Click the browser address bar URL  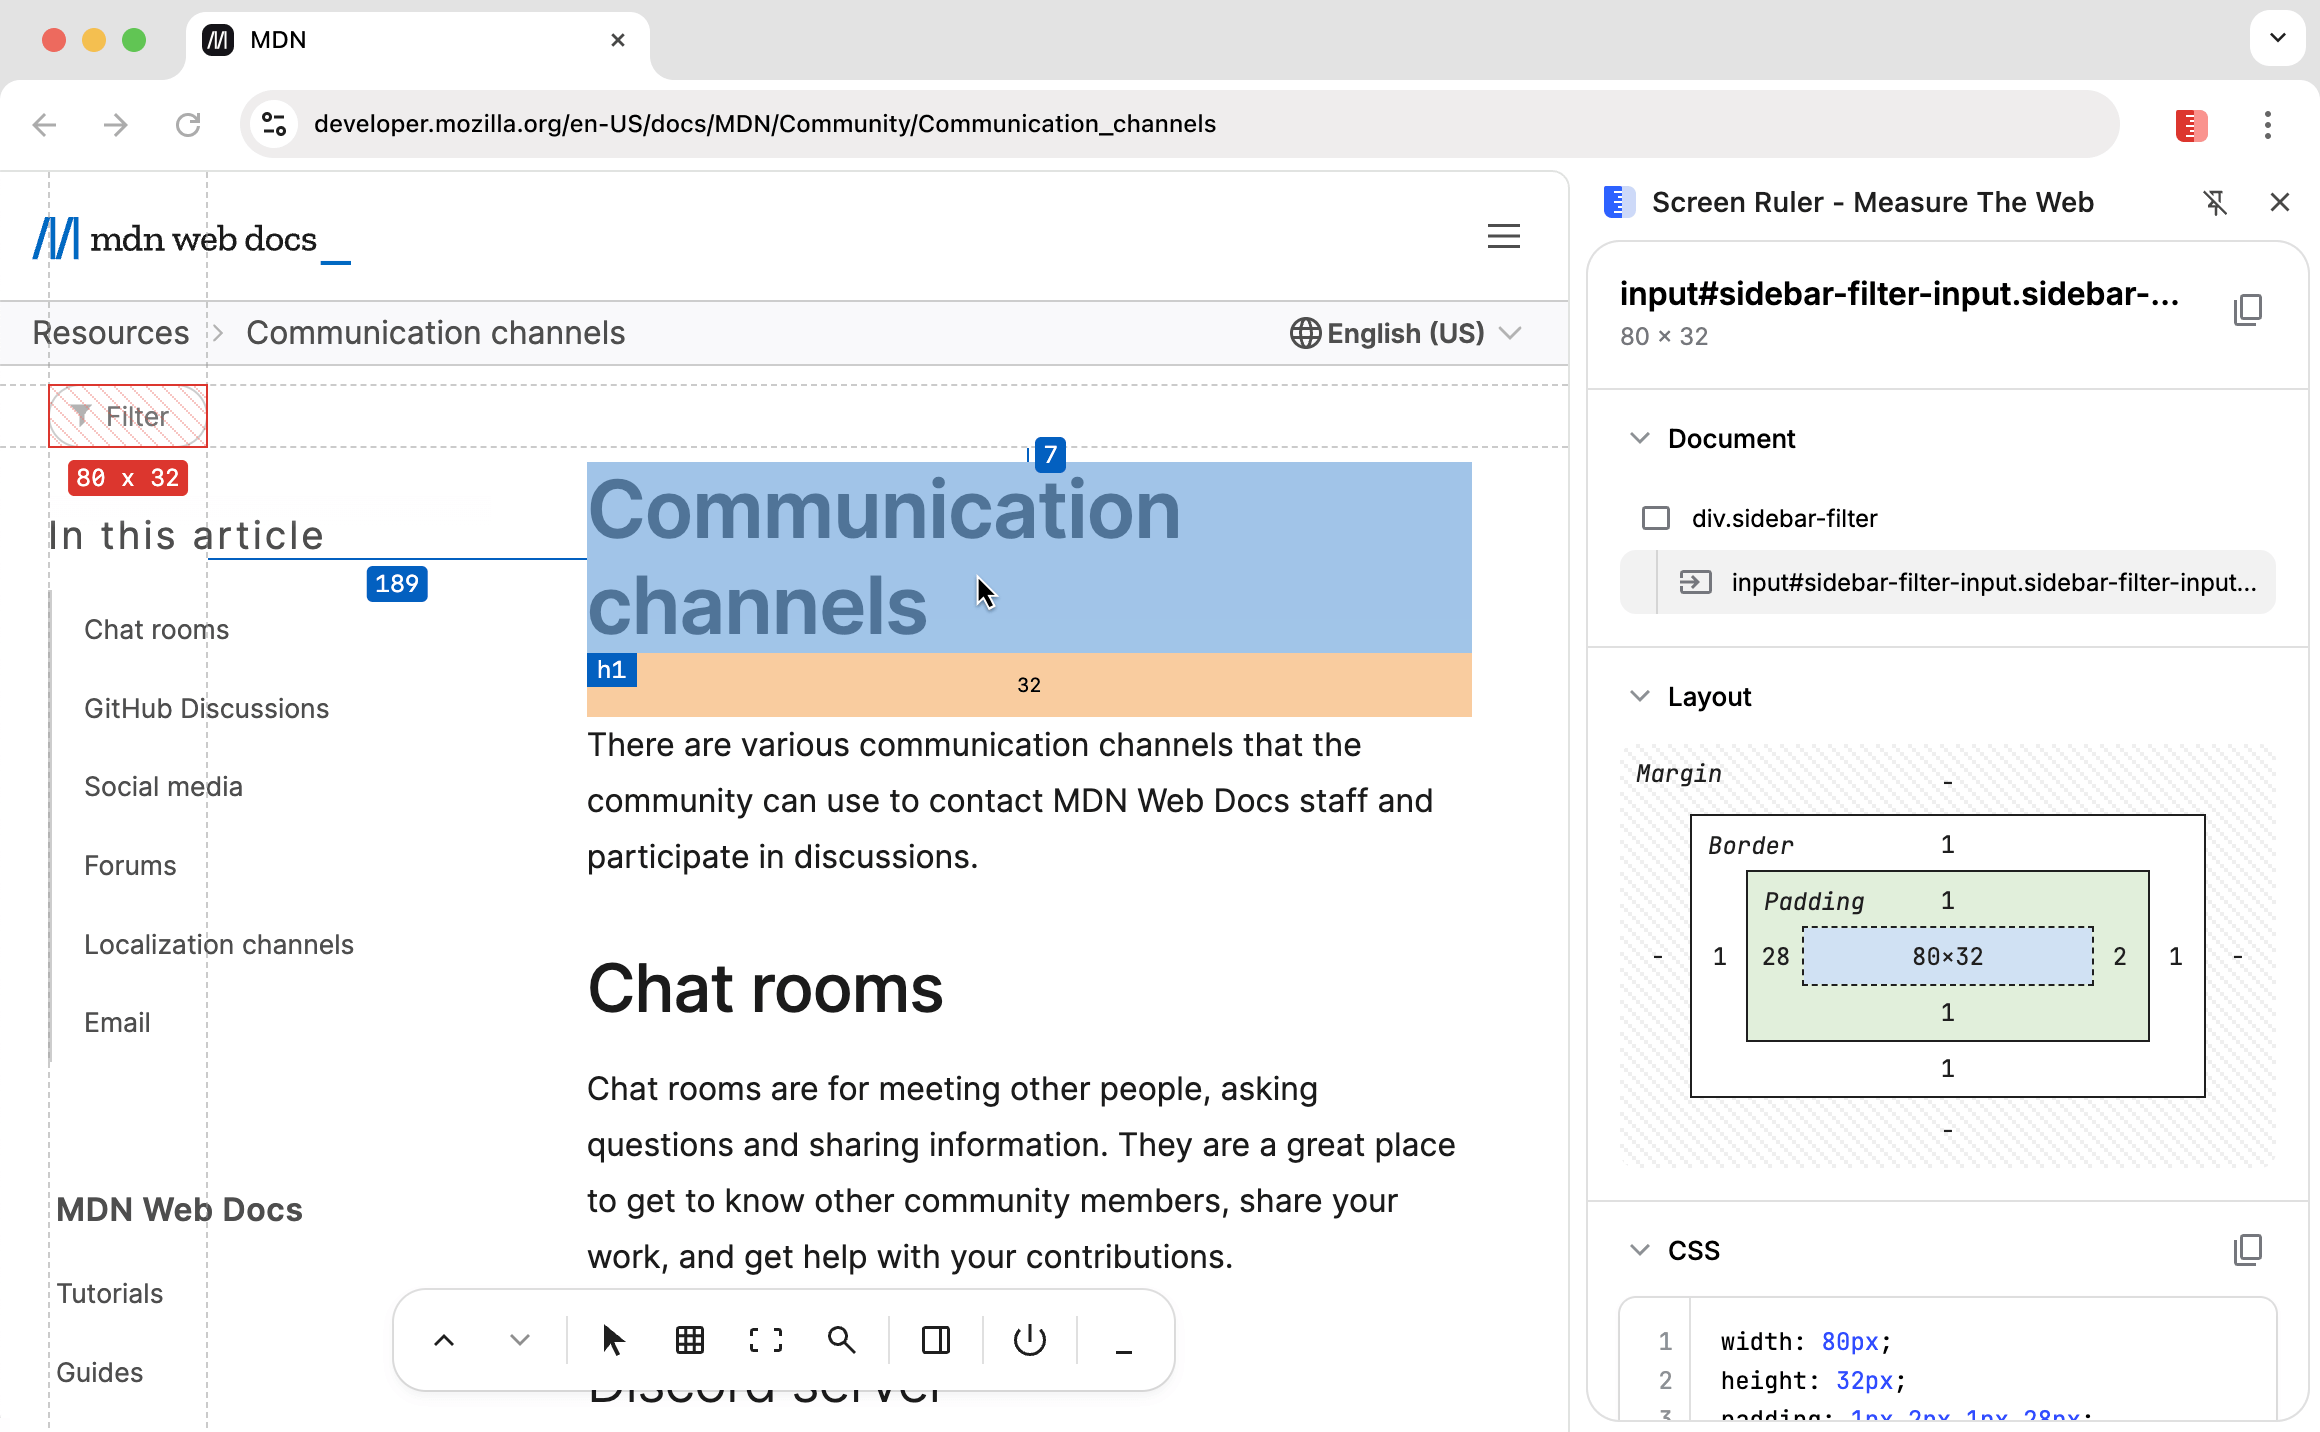764,124
